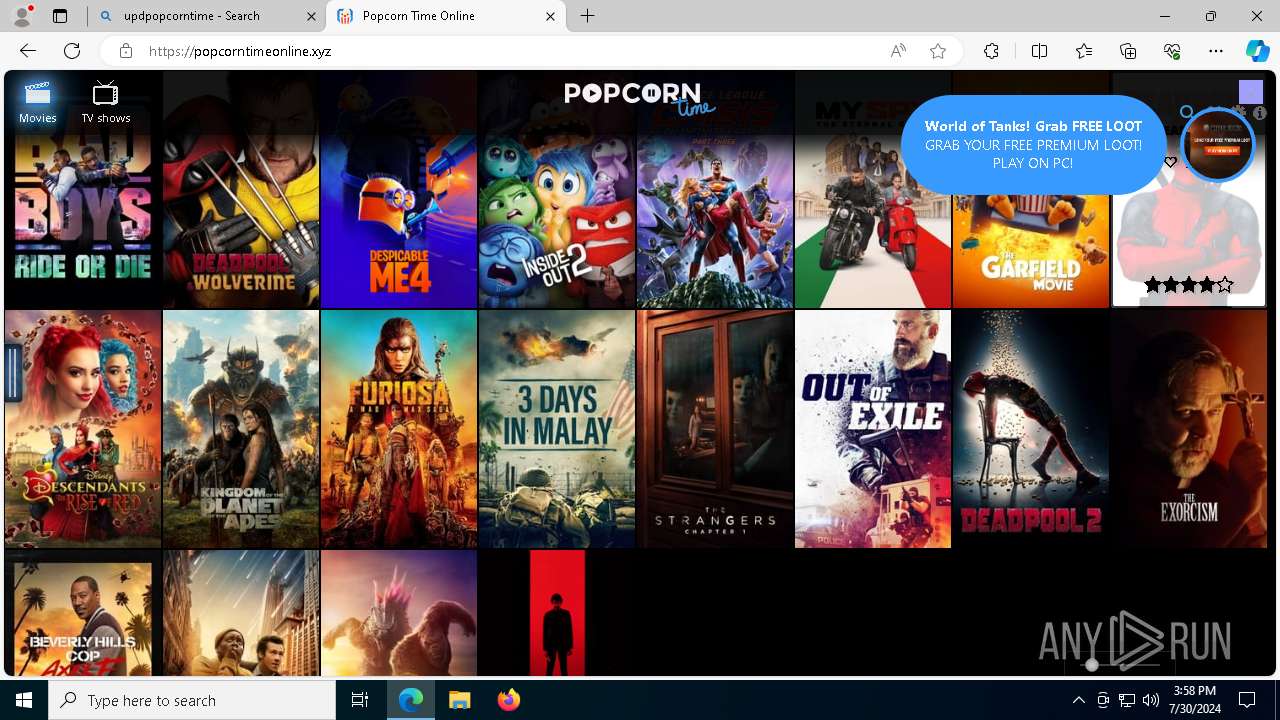Show hidden system tray icons
This screenshot has width=1280, height=720.
pyautogui.click(x=1078, y=700)
